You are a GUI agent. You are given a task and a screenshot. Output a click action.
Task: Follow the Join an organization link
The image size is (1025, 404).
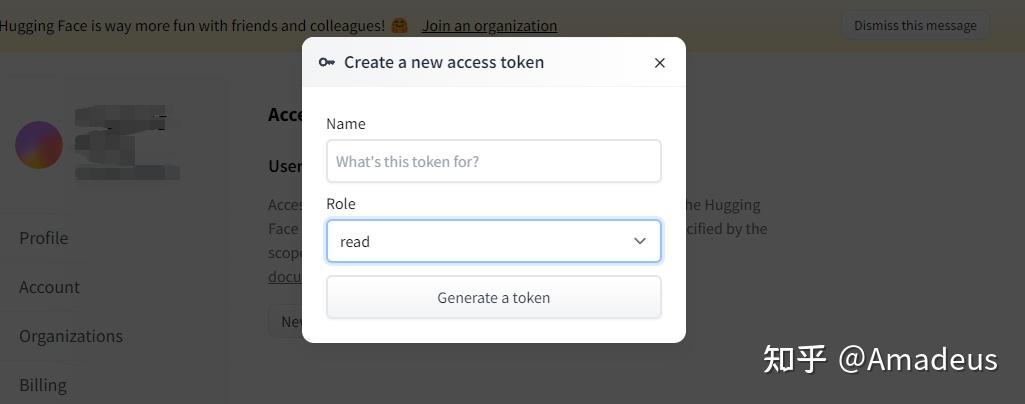click(x=490, y=25)
